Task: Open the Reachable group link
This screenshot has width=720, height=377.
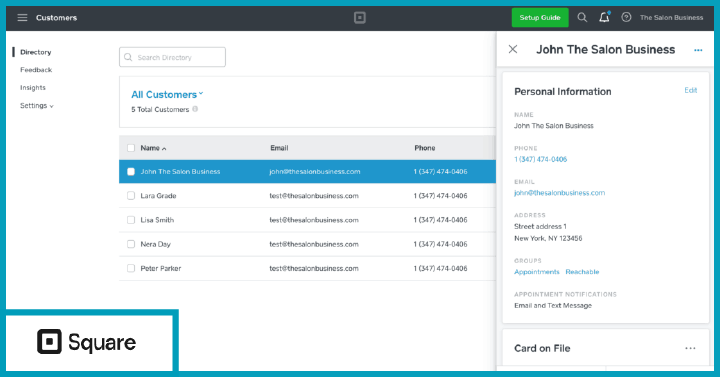Action: click(582, 272)
